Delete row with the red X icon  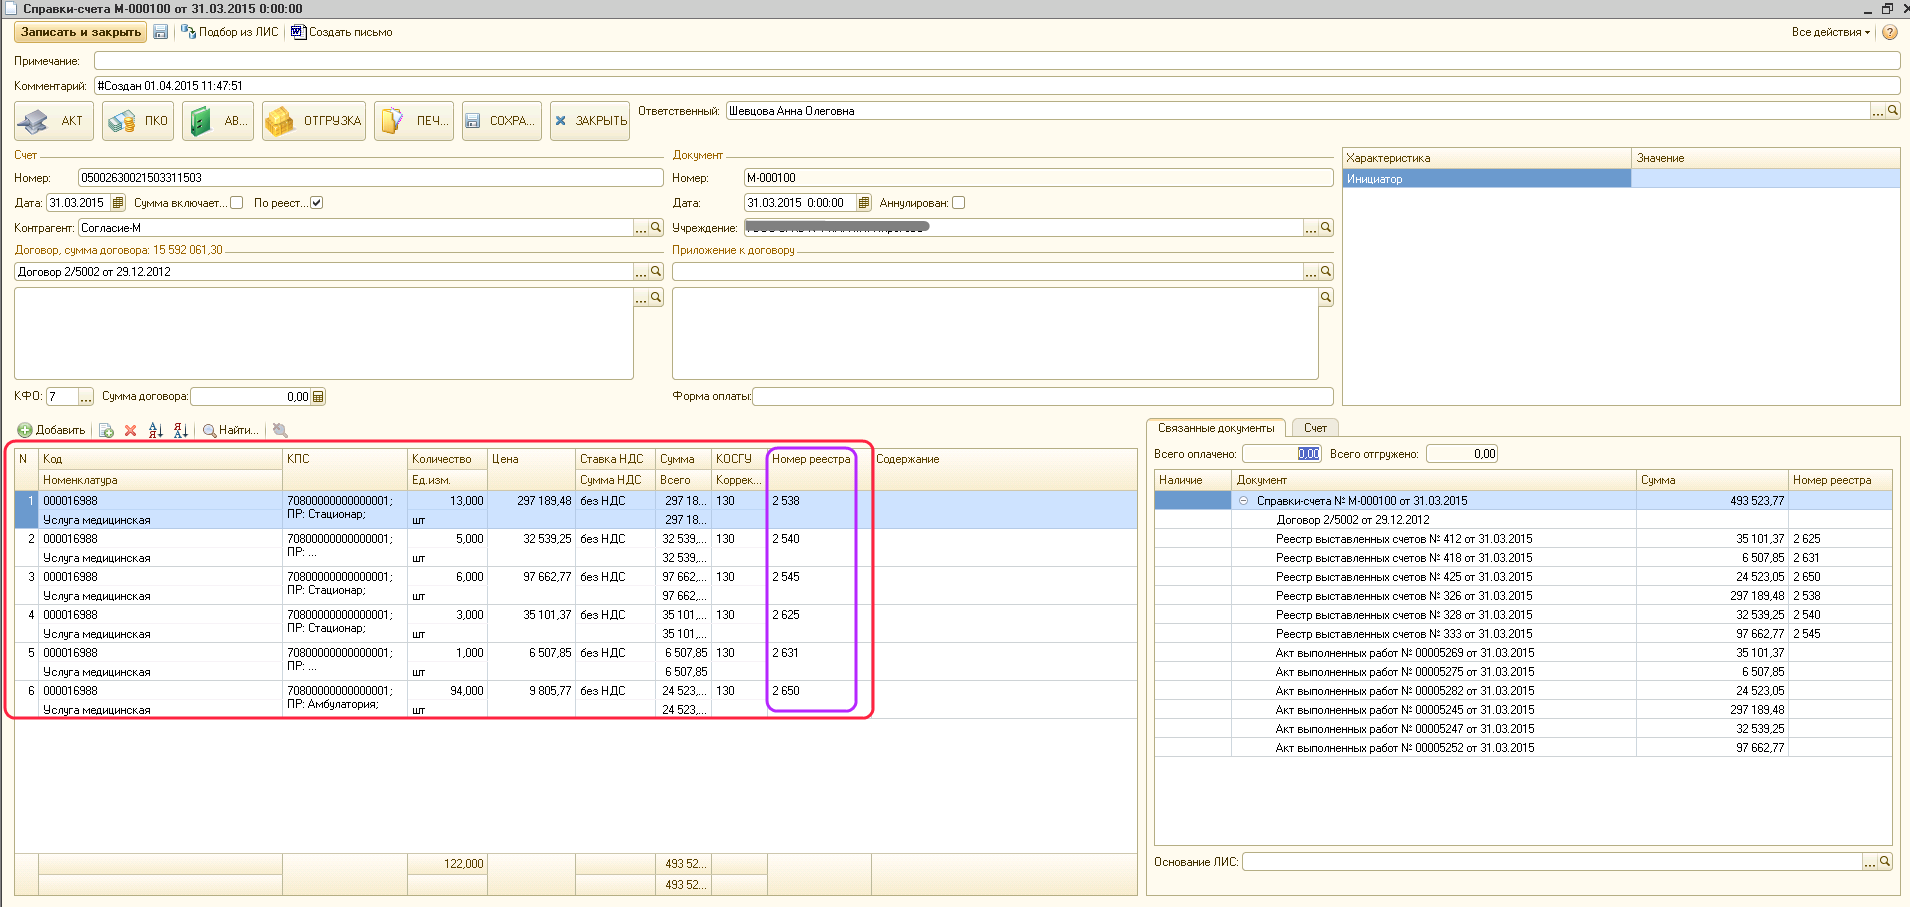coord(130,431)
